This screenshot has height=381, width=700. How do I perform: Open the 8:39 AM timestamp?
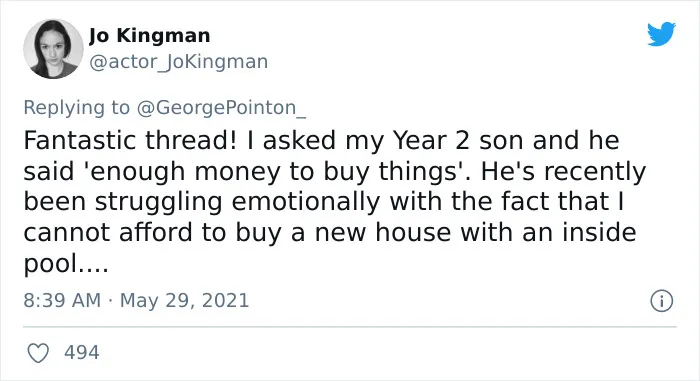62,300
